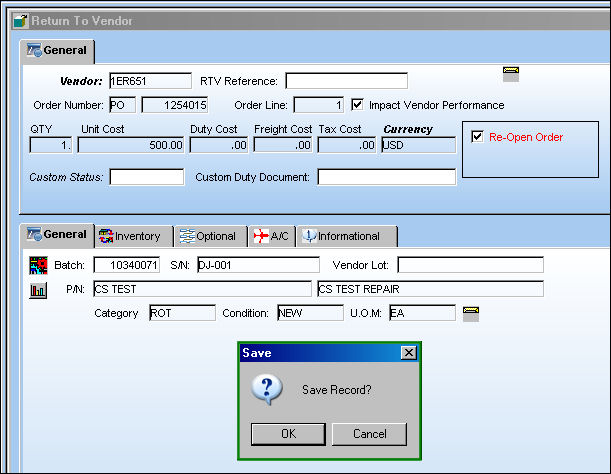Image resolution: width=611 pixels, height=474 pixels.
Task: Click the yellow note icon near RTV Reference
Action: [x=510, y=74]
